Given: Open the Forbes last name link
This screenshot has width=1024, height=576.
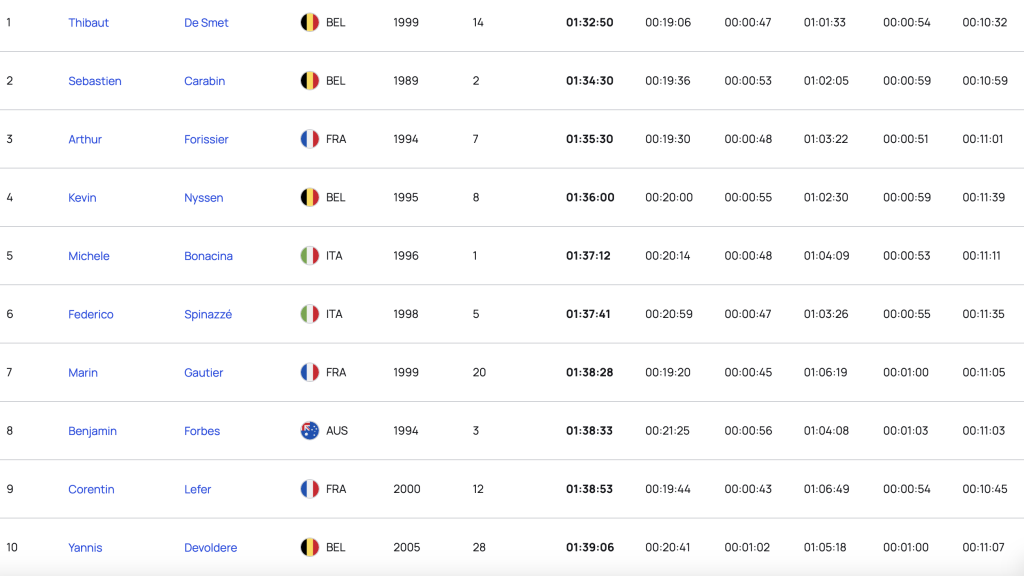Looking at the screenshot, I should click(x=202, y=431).
